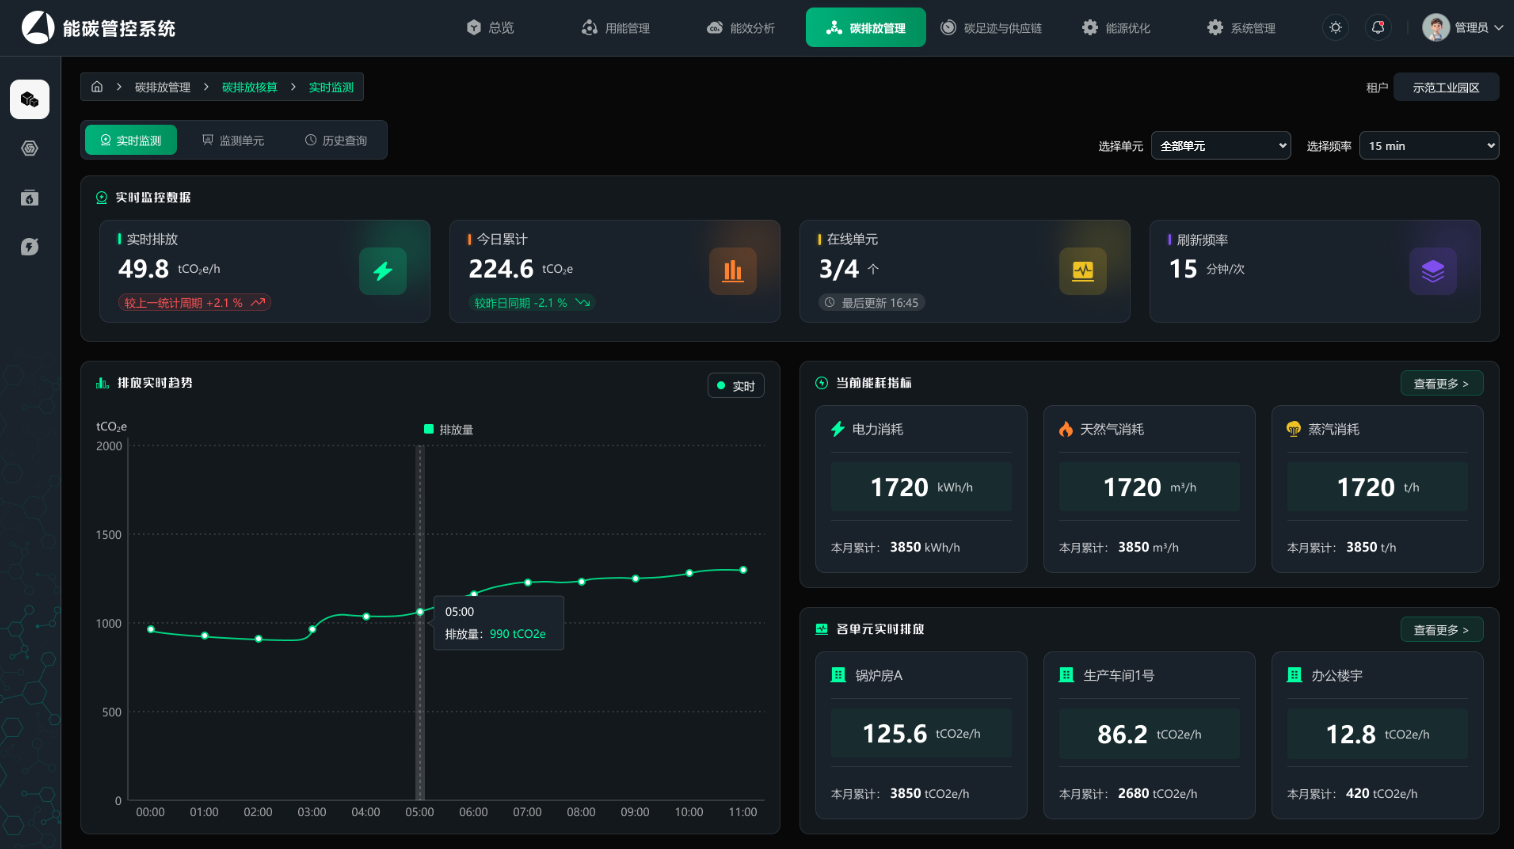Click 查看更多 in 各单元实时排放 panel
This screenshot has width=1514, height=849.
pos(1441,630)
